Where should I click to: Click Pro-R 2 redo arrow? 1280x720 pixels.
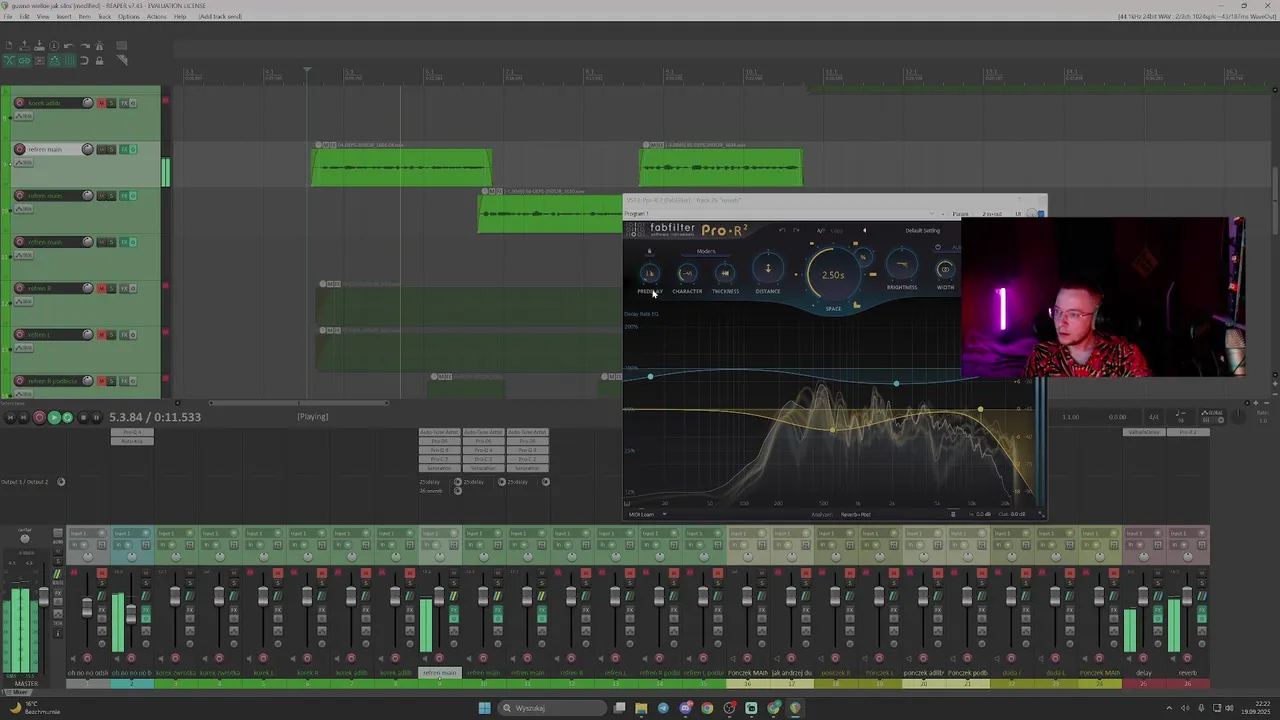(796, 230)
